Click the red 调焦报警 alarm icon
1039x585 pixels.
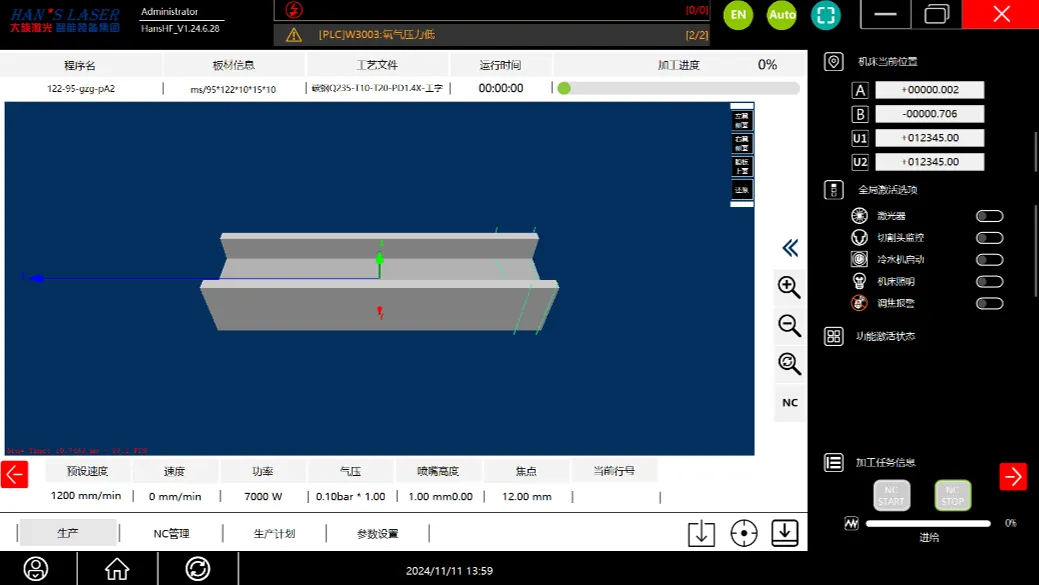click(x=859, y=303)
